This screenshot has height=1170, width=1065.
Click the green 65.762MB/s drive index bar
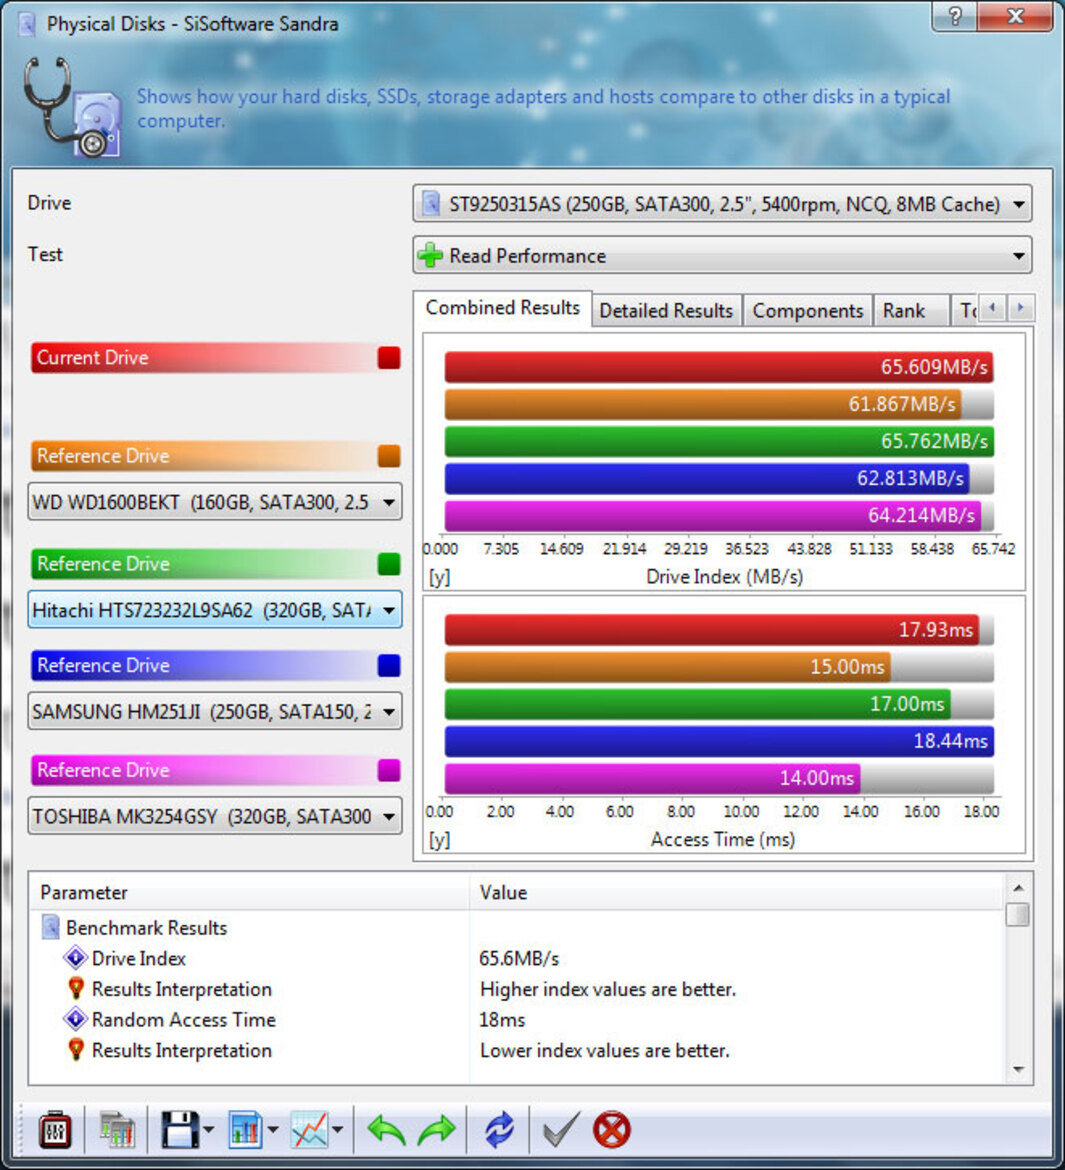coord(719,441)
